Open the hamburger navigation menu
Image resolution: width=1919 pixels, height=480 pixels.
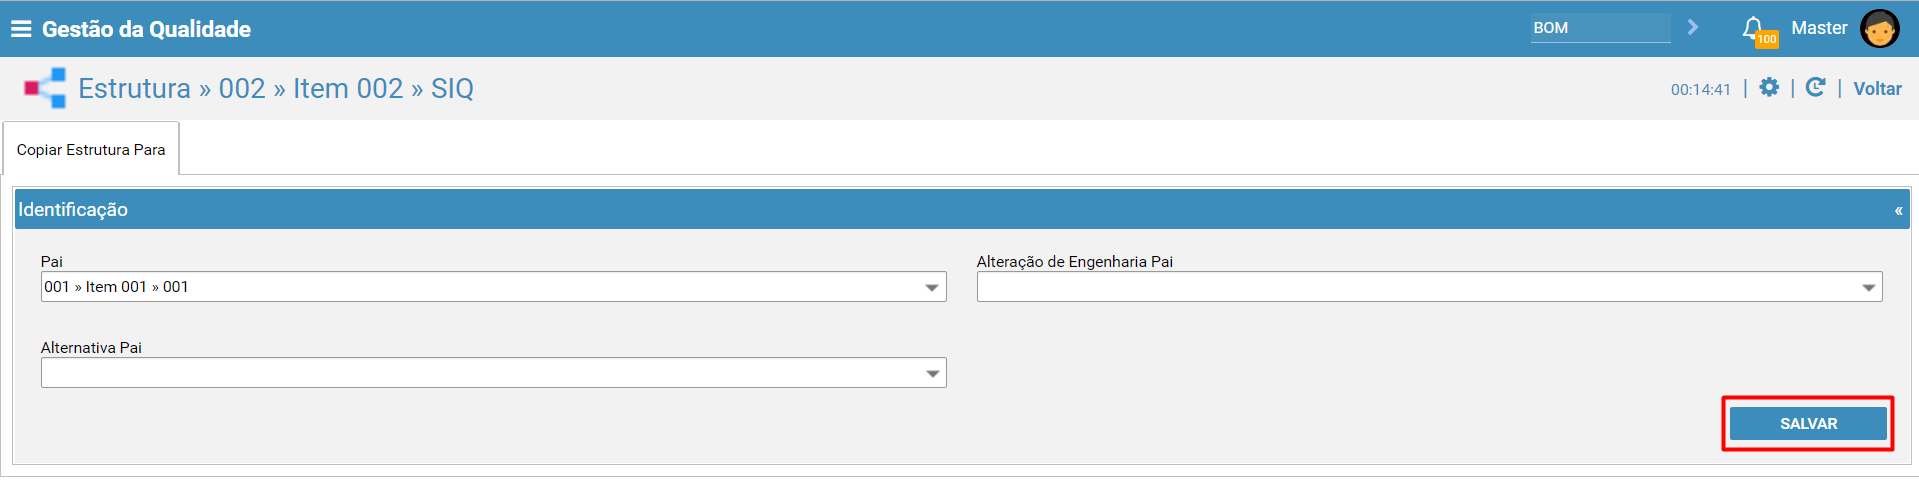point(21,29)
